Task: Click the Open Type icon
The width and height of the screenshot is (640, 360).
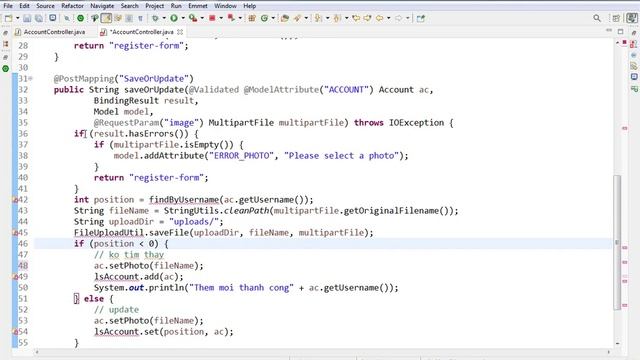Action: point(285,18)
